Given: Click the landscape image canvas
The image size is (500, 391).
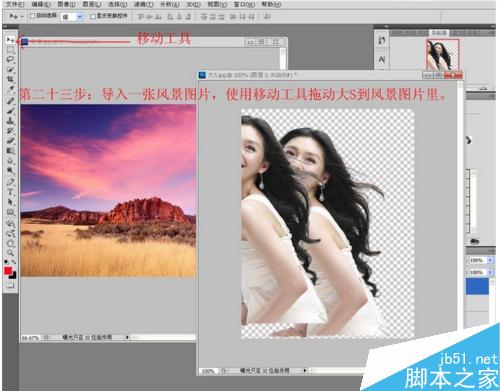Looking at the screenshot, I should (x=108, y=190).
